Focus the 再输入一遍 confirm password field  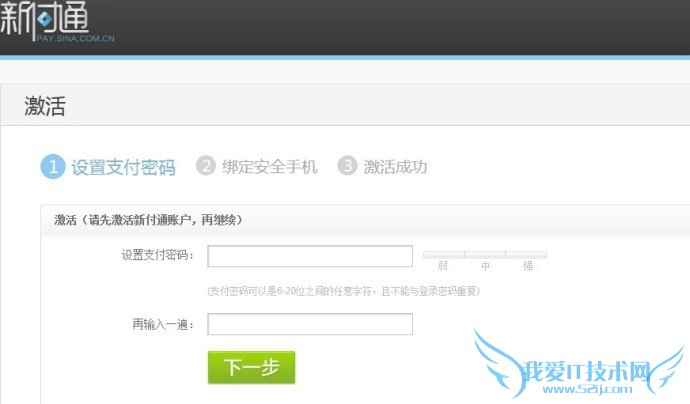tap(310, 324)
